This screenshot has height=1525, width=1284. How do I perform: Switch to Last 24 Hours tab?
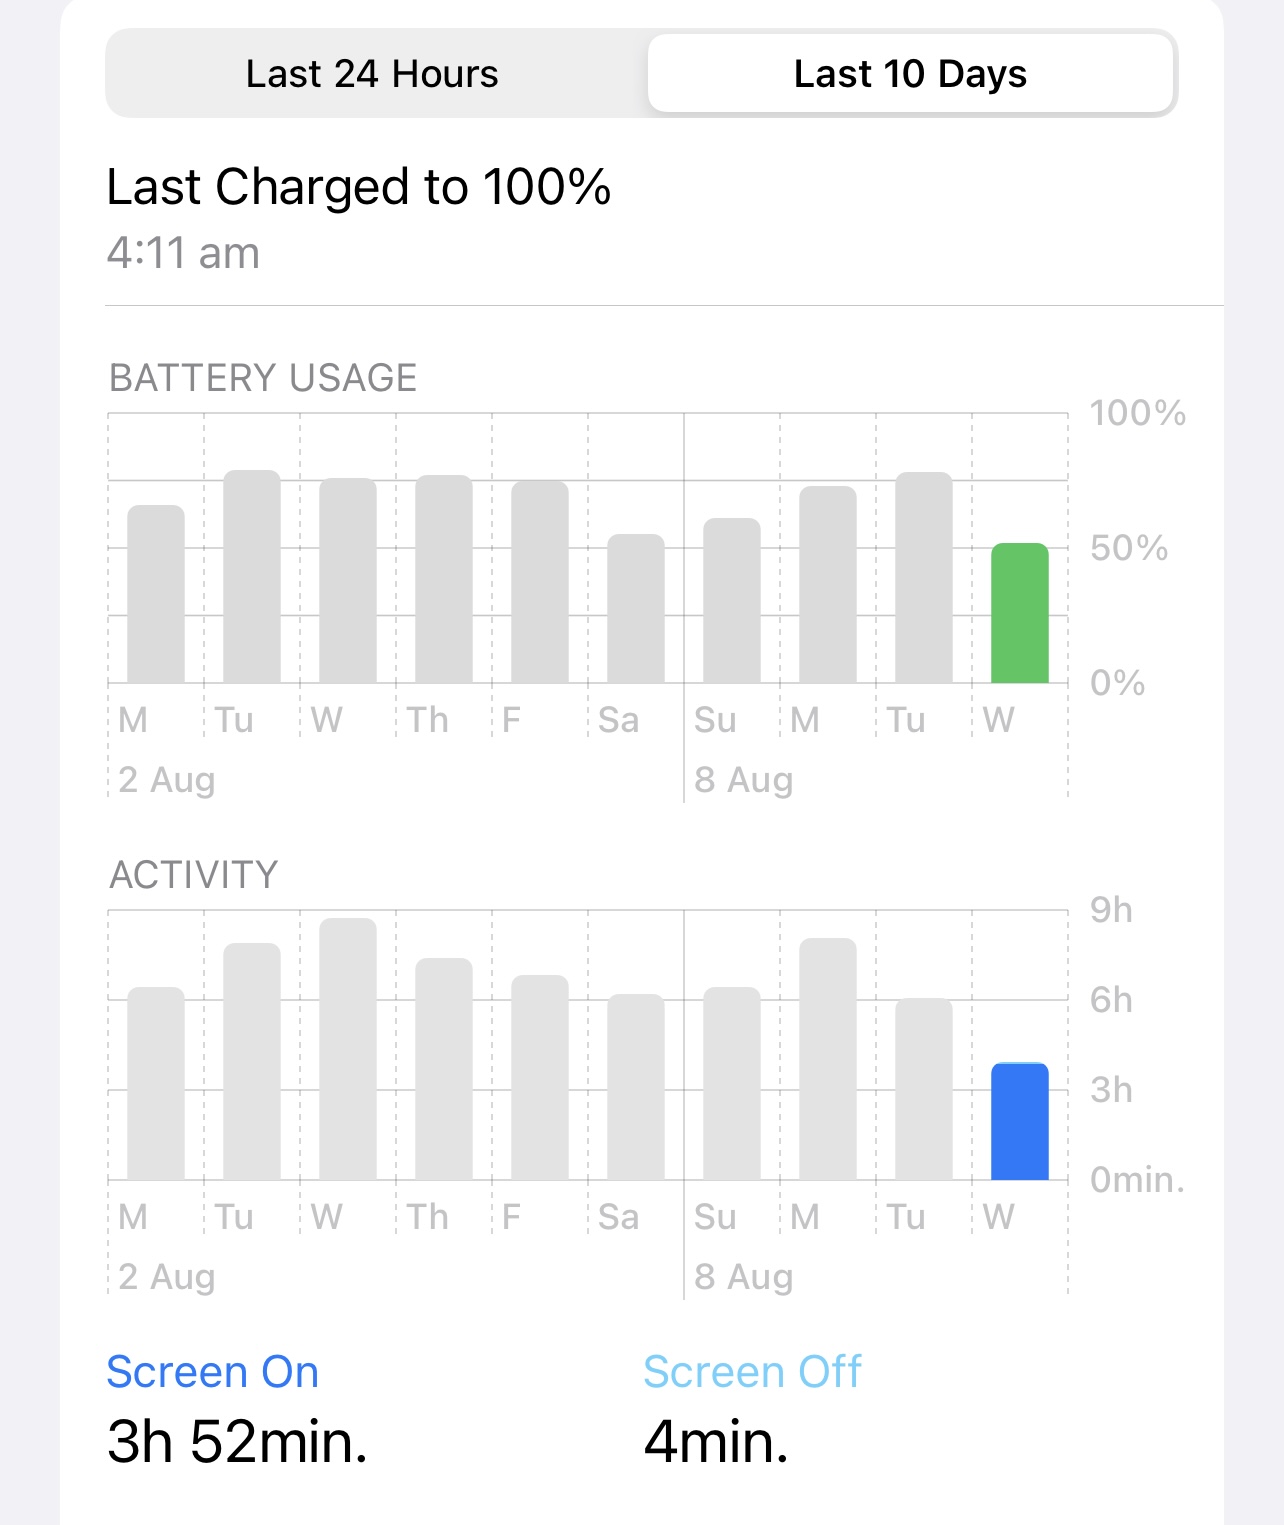coord(372,74)
